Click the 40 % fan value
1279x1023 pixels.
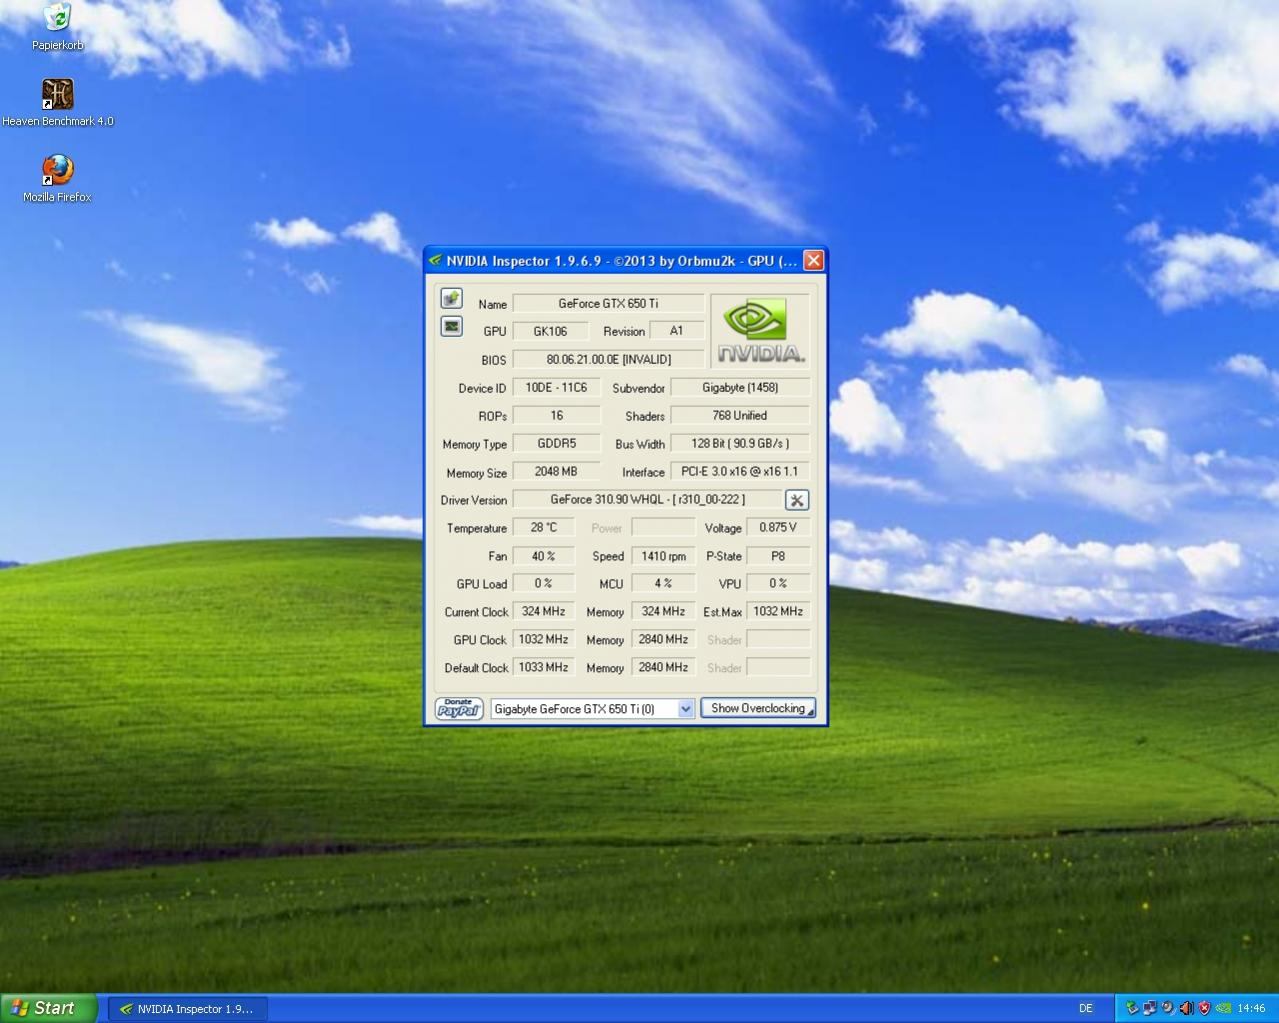pyautogui.click(x=544, y=555)
